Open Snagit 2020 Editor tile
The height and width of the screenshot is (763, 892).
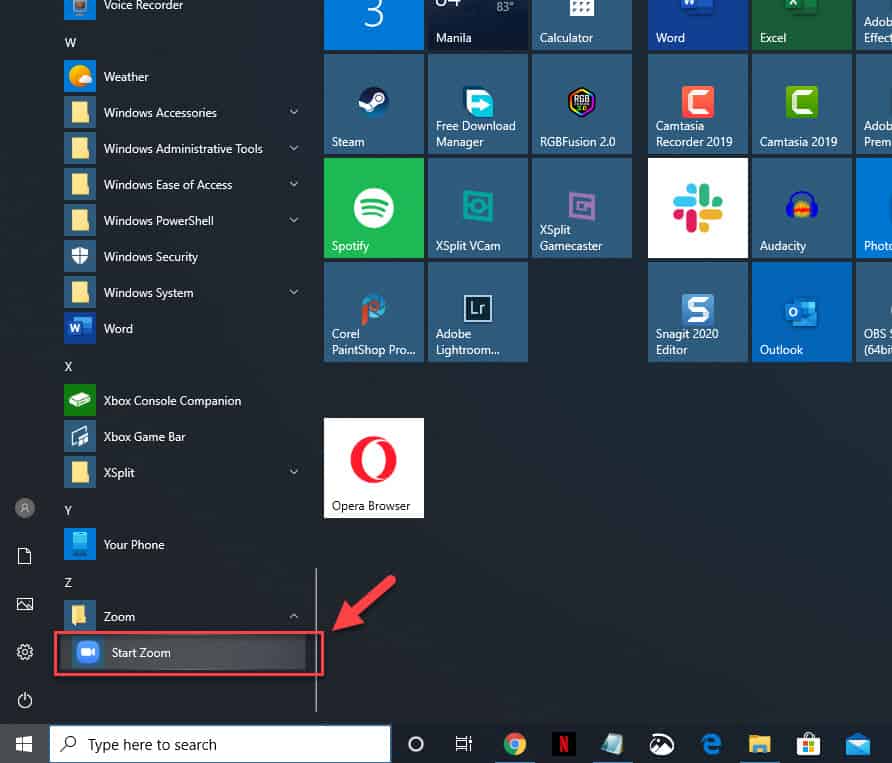click(x=698, y=312)
